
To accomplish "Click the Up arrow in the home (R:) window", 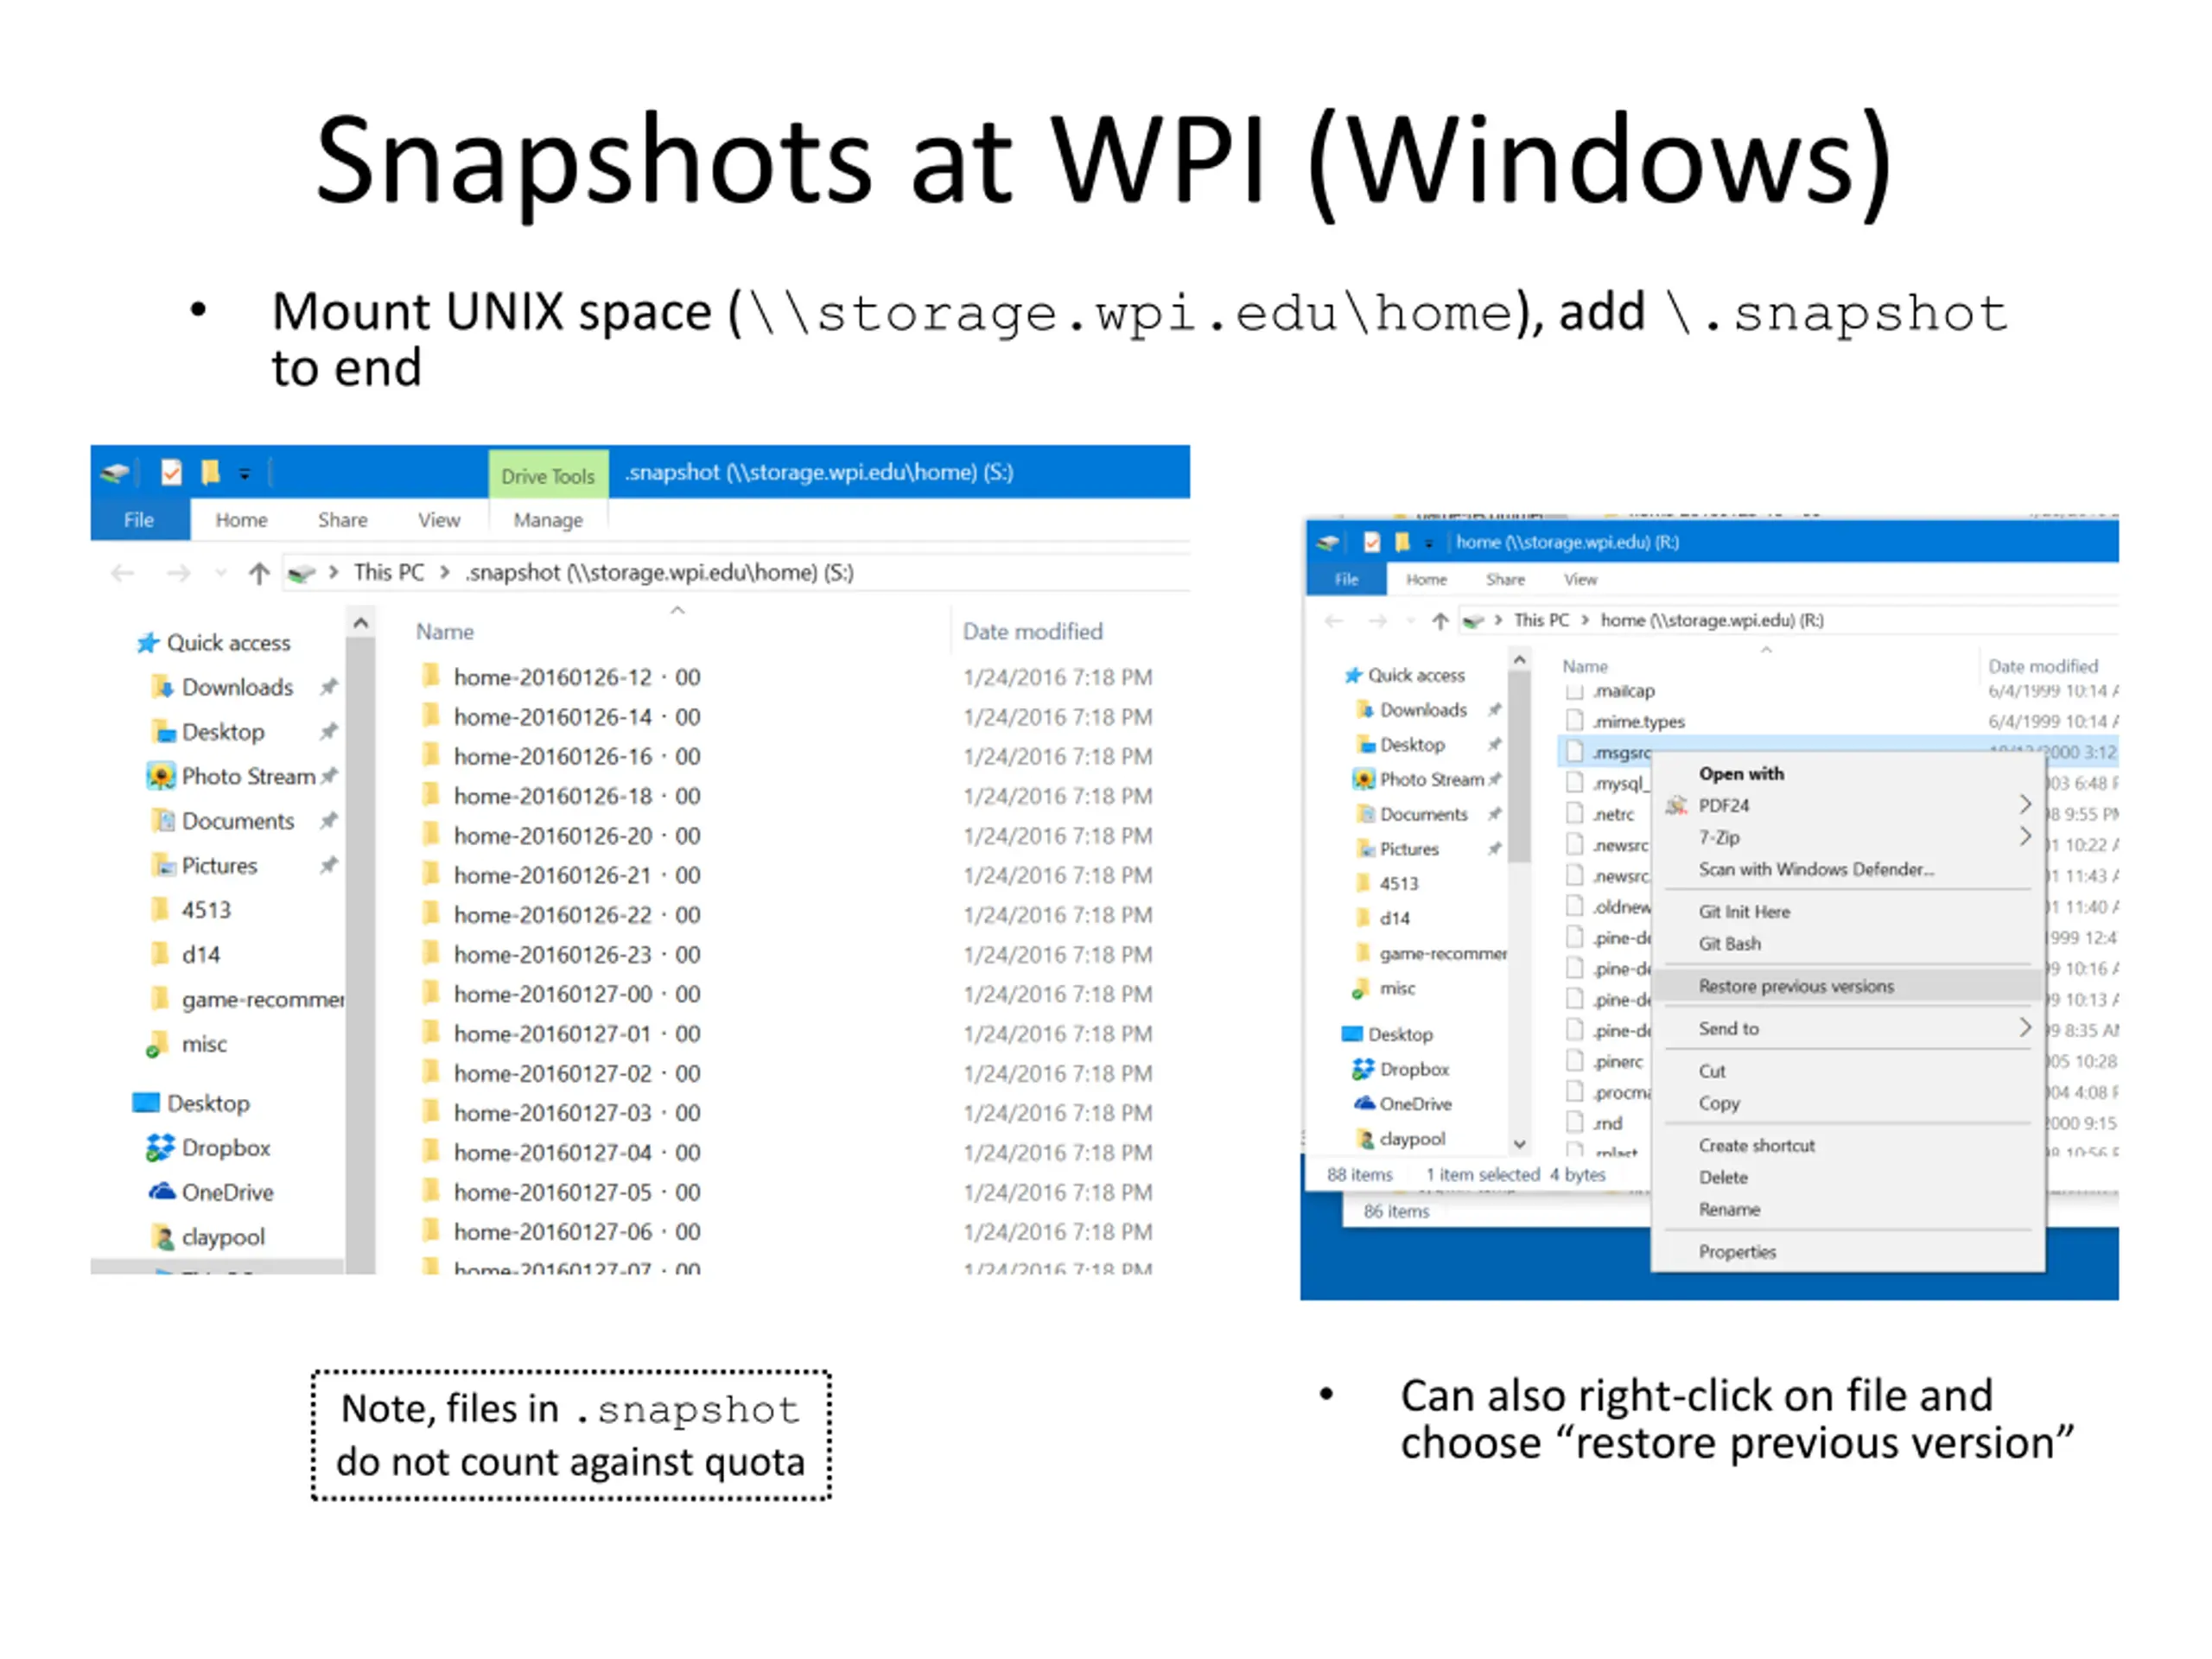I will (1440, 621).
